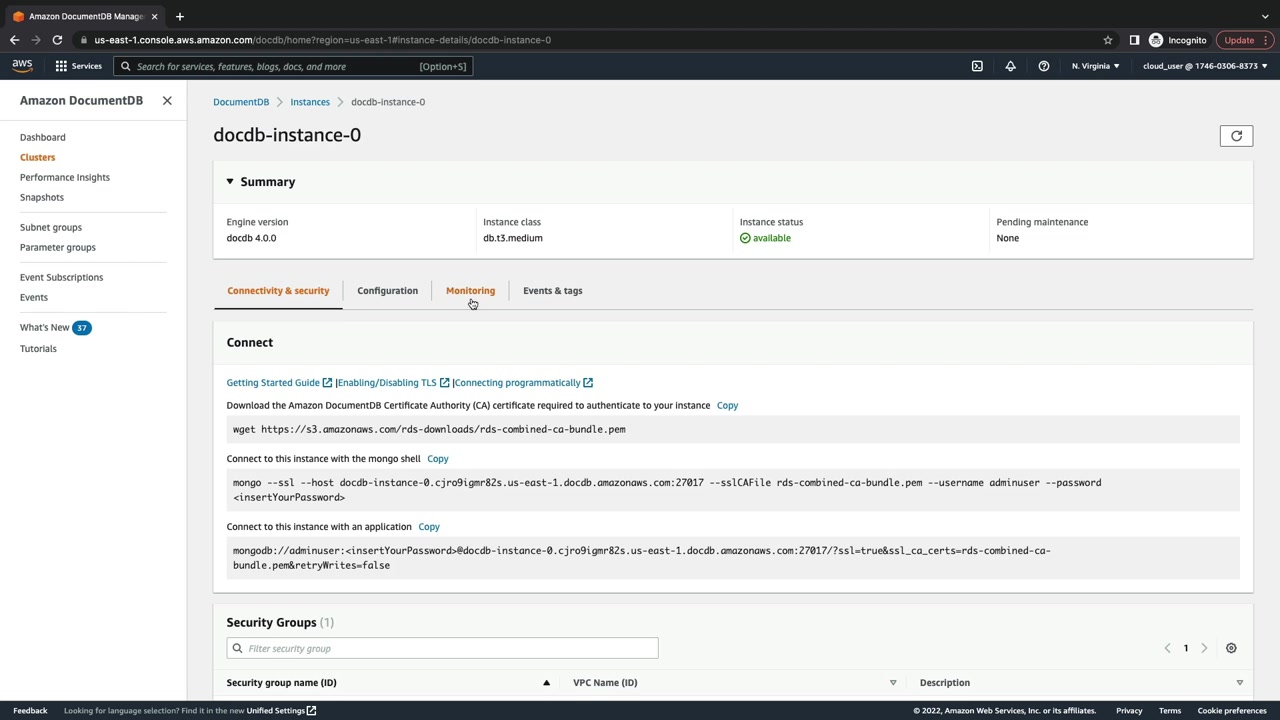
Task: Go to previous security groups page
Action: coord(1167,648)
